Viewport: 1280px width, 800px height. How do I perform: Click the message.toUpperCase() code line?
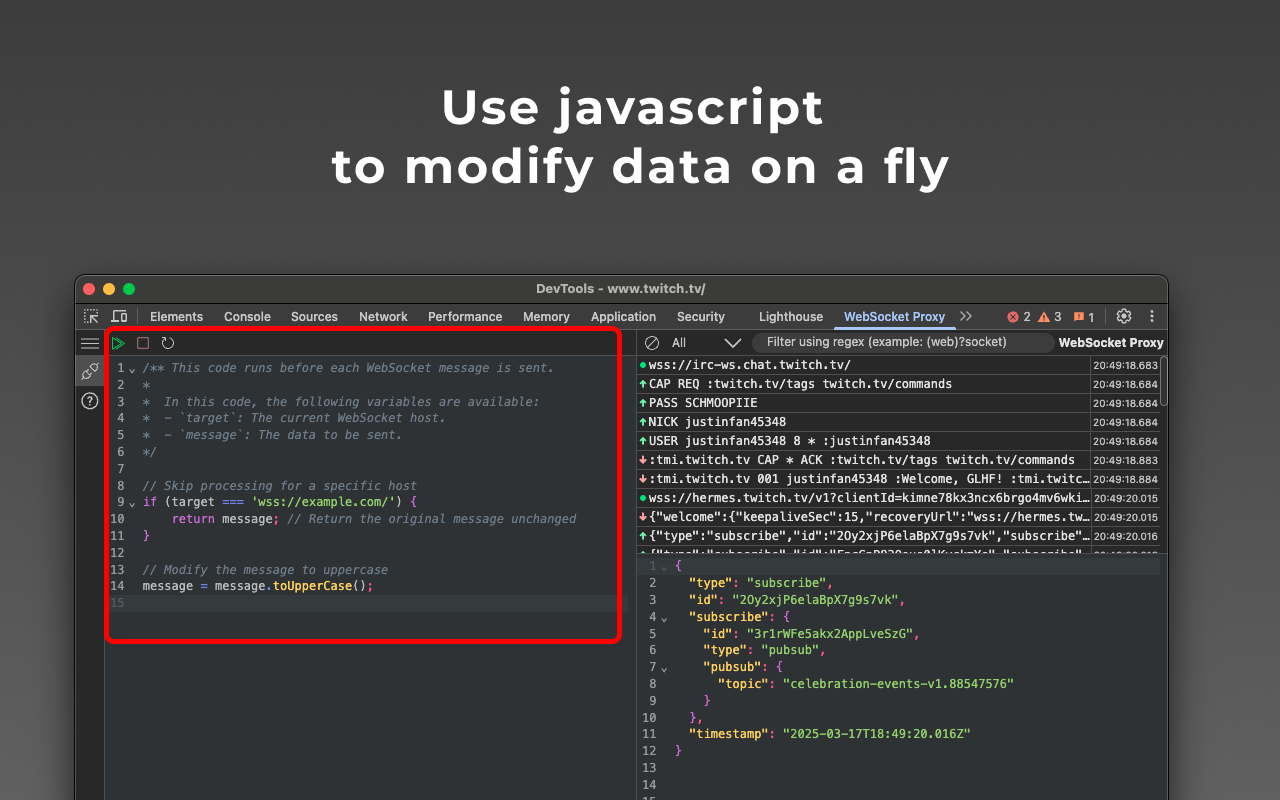click(258, 586)
